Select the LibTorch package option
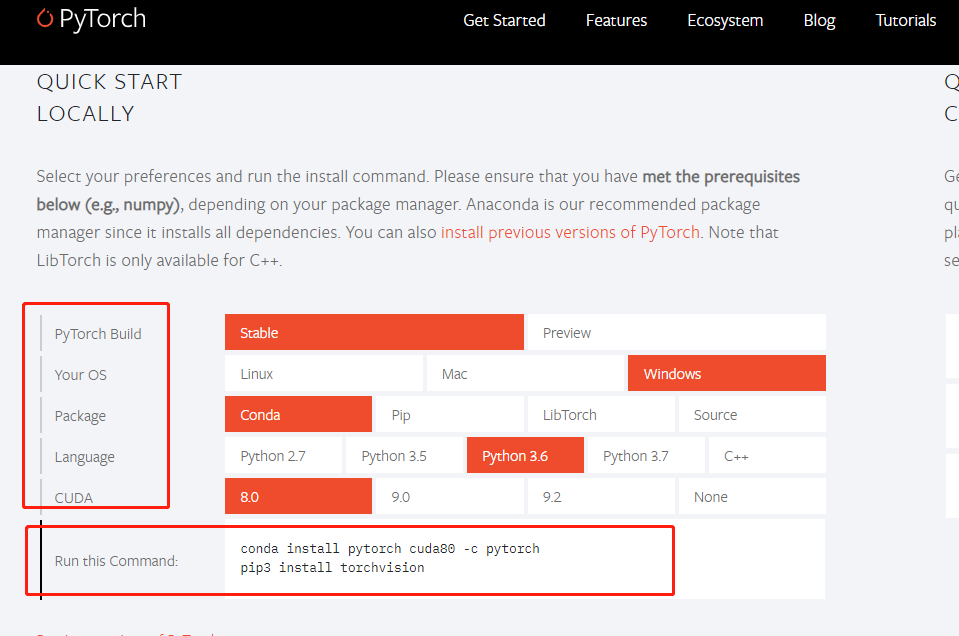The width and height of the screenshot is (959, 636). click(601, 415)
